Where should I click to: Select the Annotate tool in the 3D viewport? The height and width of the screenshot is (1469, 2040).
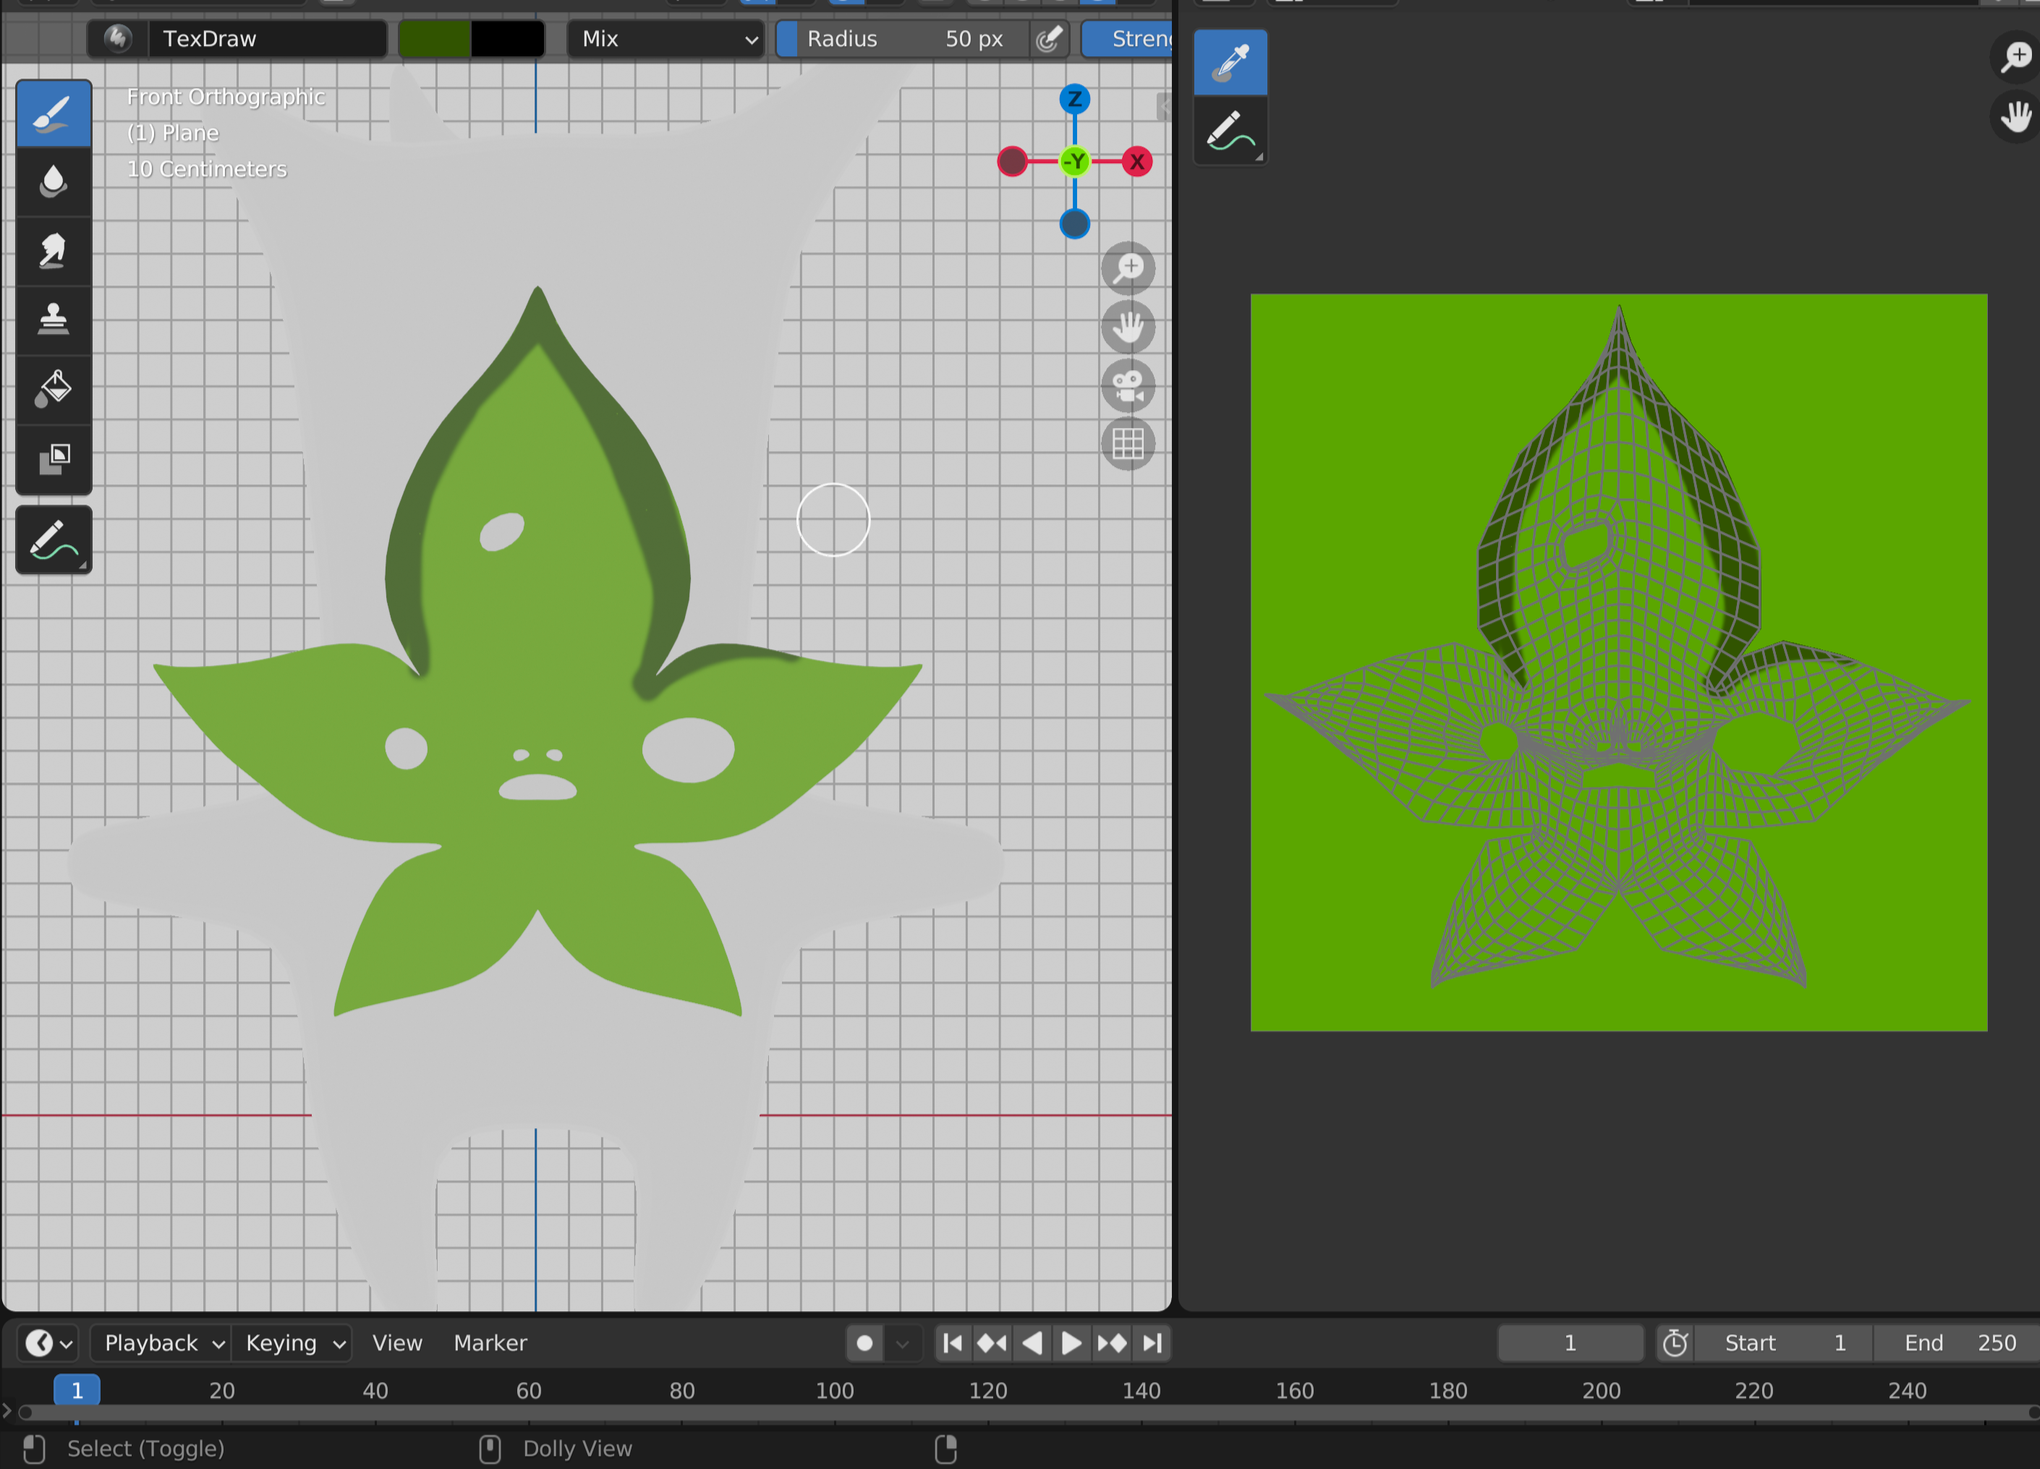[x=54, y=540]
